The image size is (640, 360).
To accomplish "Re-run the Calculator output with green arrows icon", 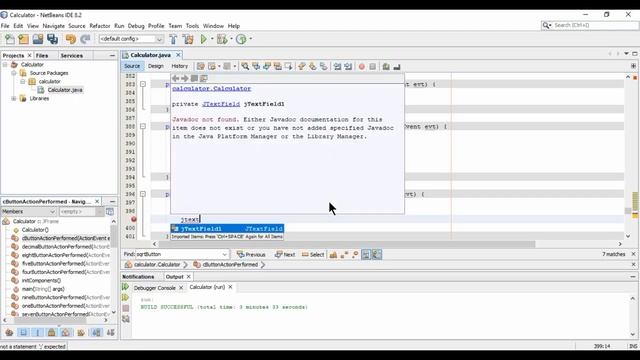I will pos(125,287).
